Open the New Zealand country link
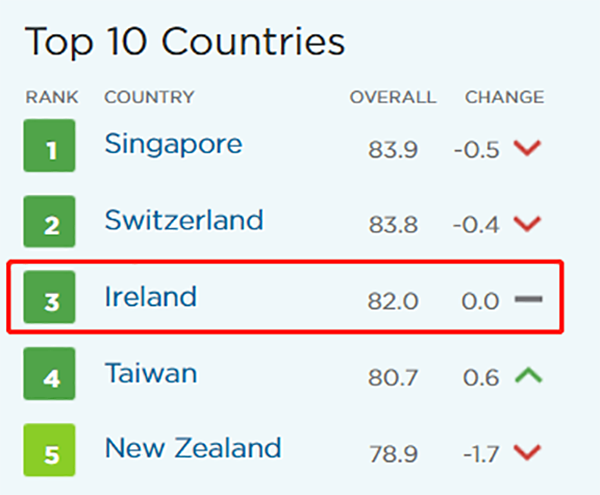The height and width of the screenshot is (495, 600). click(x=193, y=448)
